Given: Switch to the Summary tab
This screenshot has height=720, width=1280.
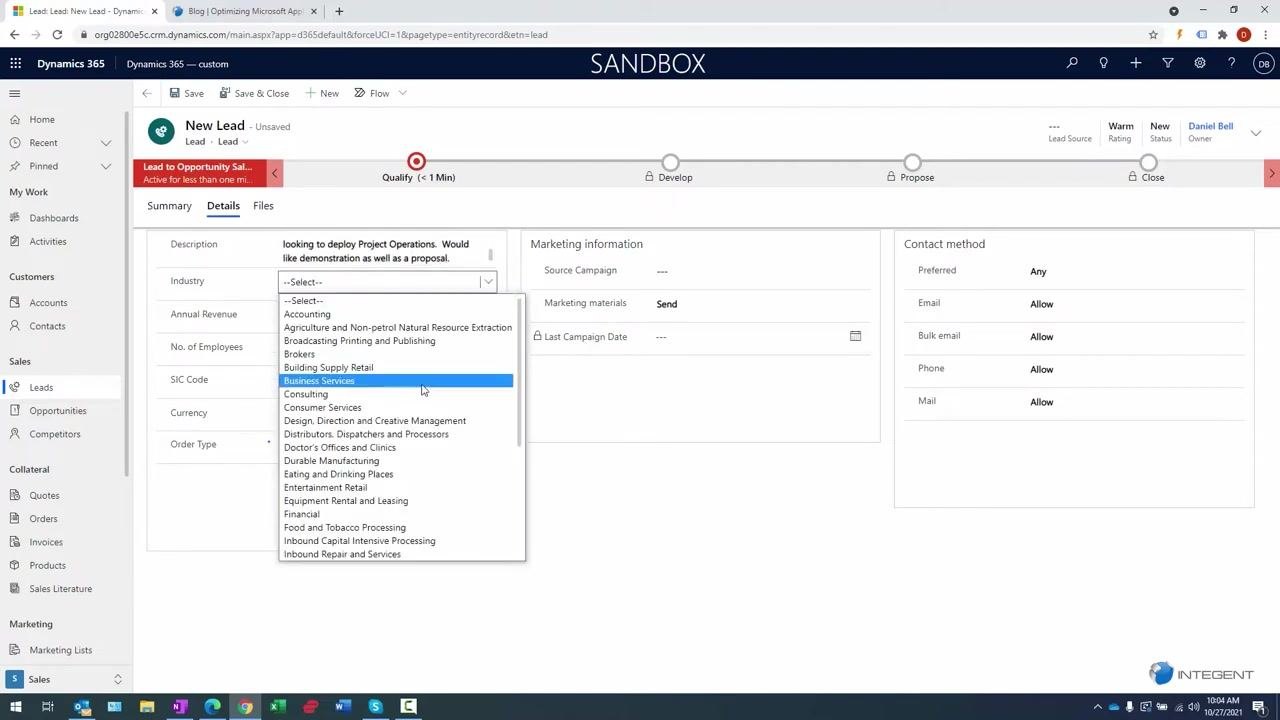Looking at the screenshot, I should (x=169, y=206).
